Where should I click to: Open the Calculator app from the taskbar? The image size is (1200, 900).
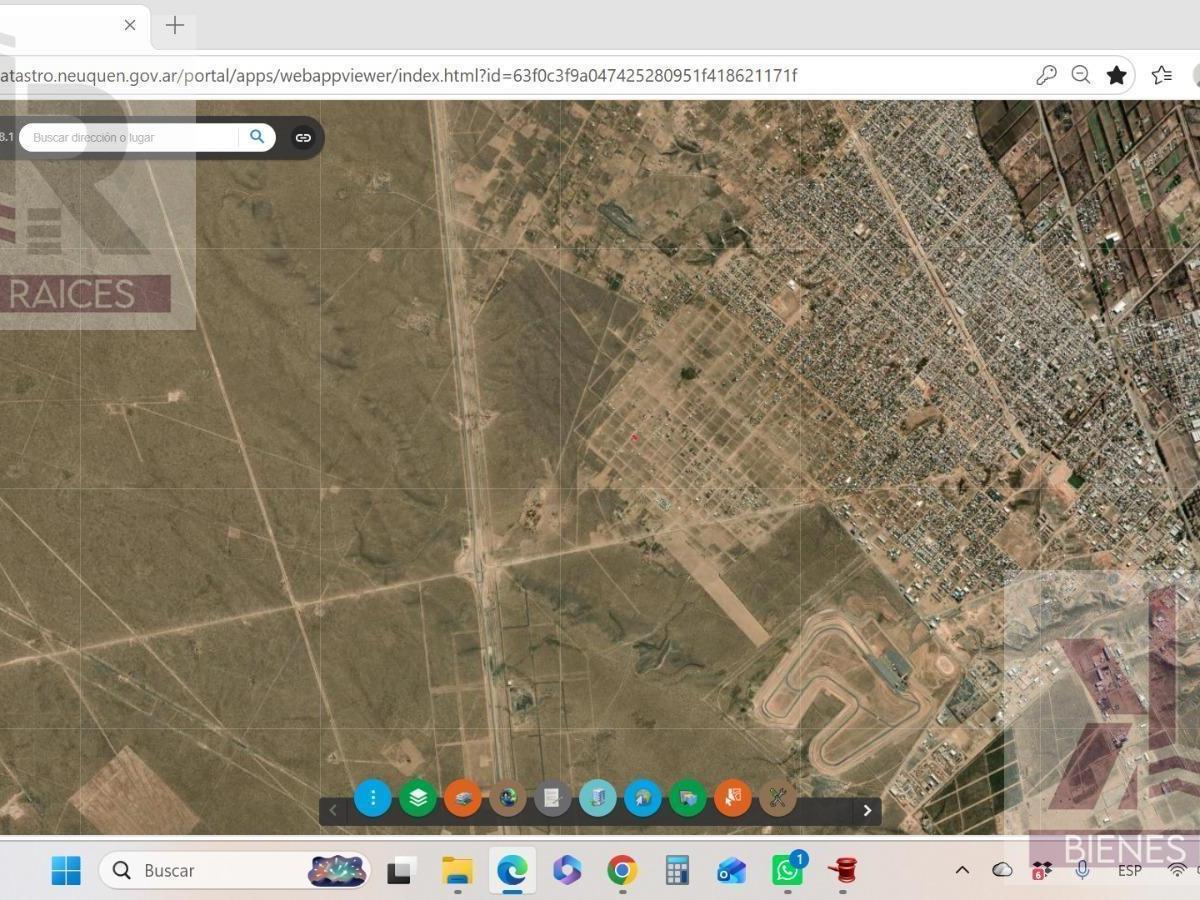[x=677, y=870]
